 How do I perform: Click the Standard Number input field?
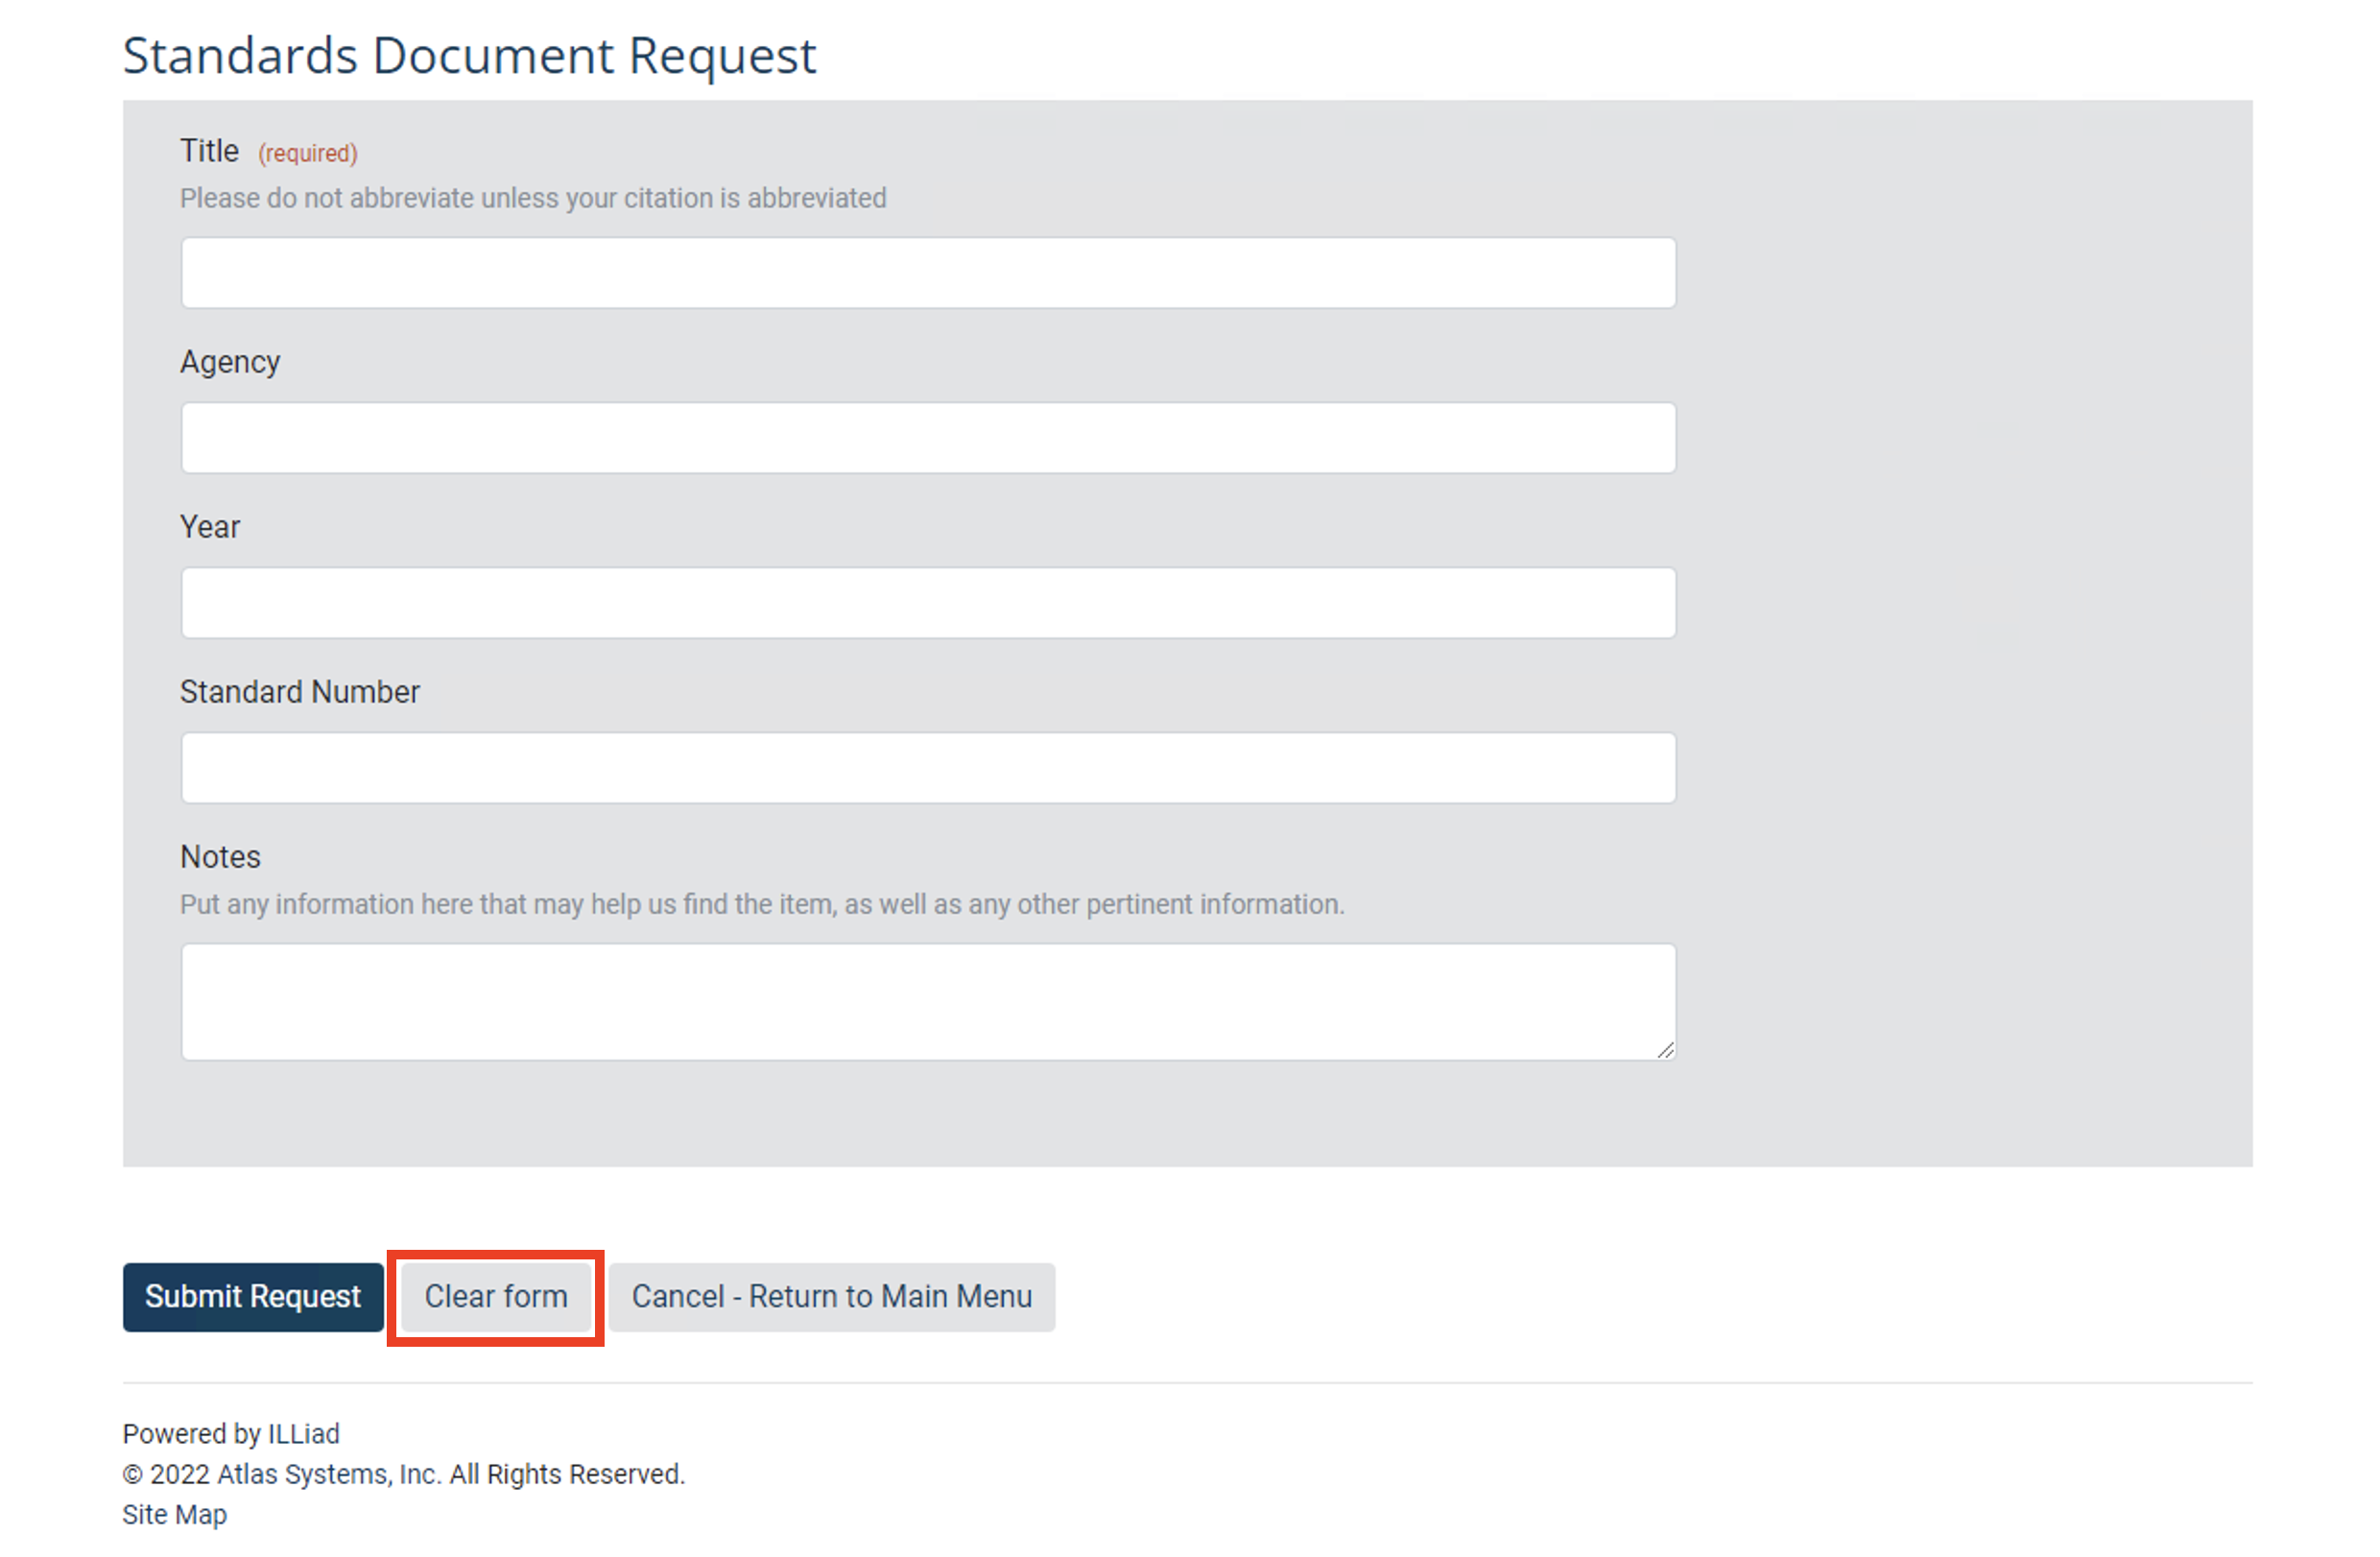928,767
